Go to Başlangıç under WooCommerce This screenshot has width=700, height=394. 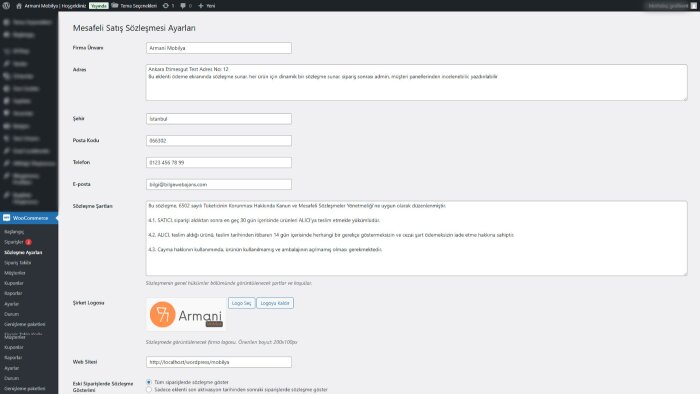(x=14, y=232)
